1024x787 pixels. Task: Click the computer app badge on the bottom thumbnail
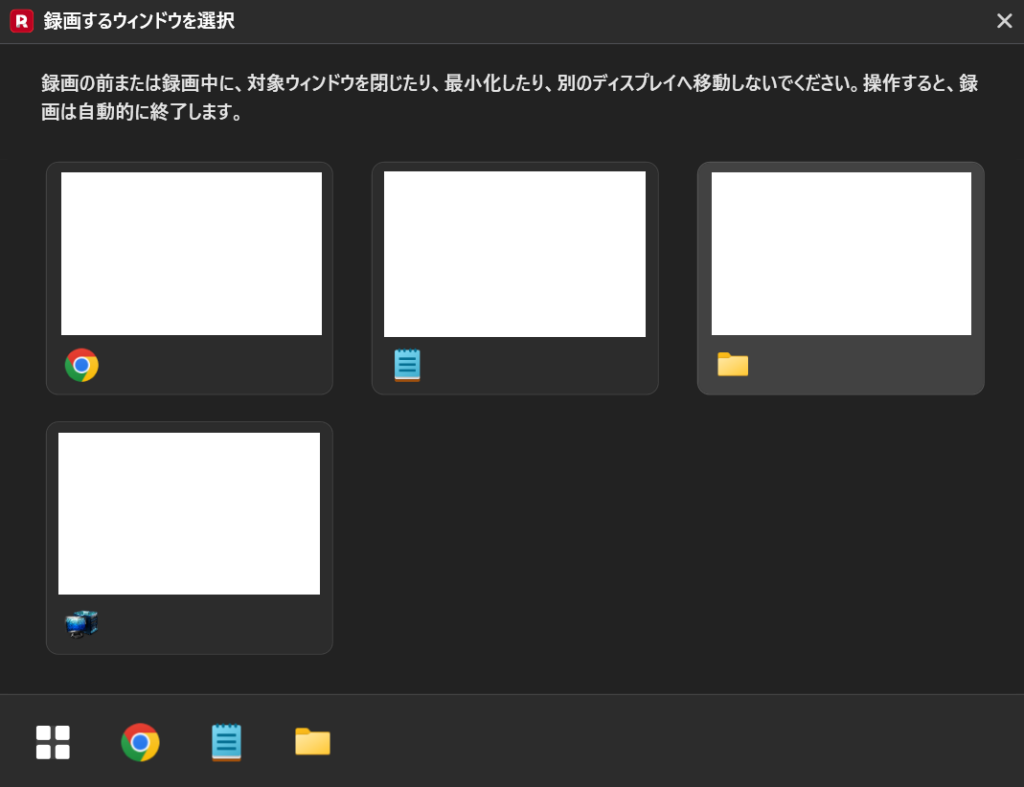coord(81,623)
